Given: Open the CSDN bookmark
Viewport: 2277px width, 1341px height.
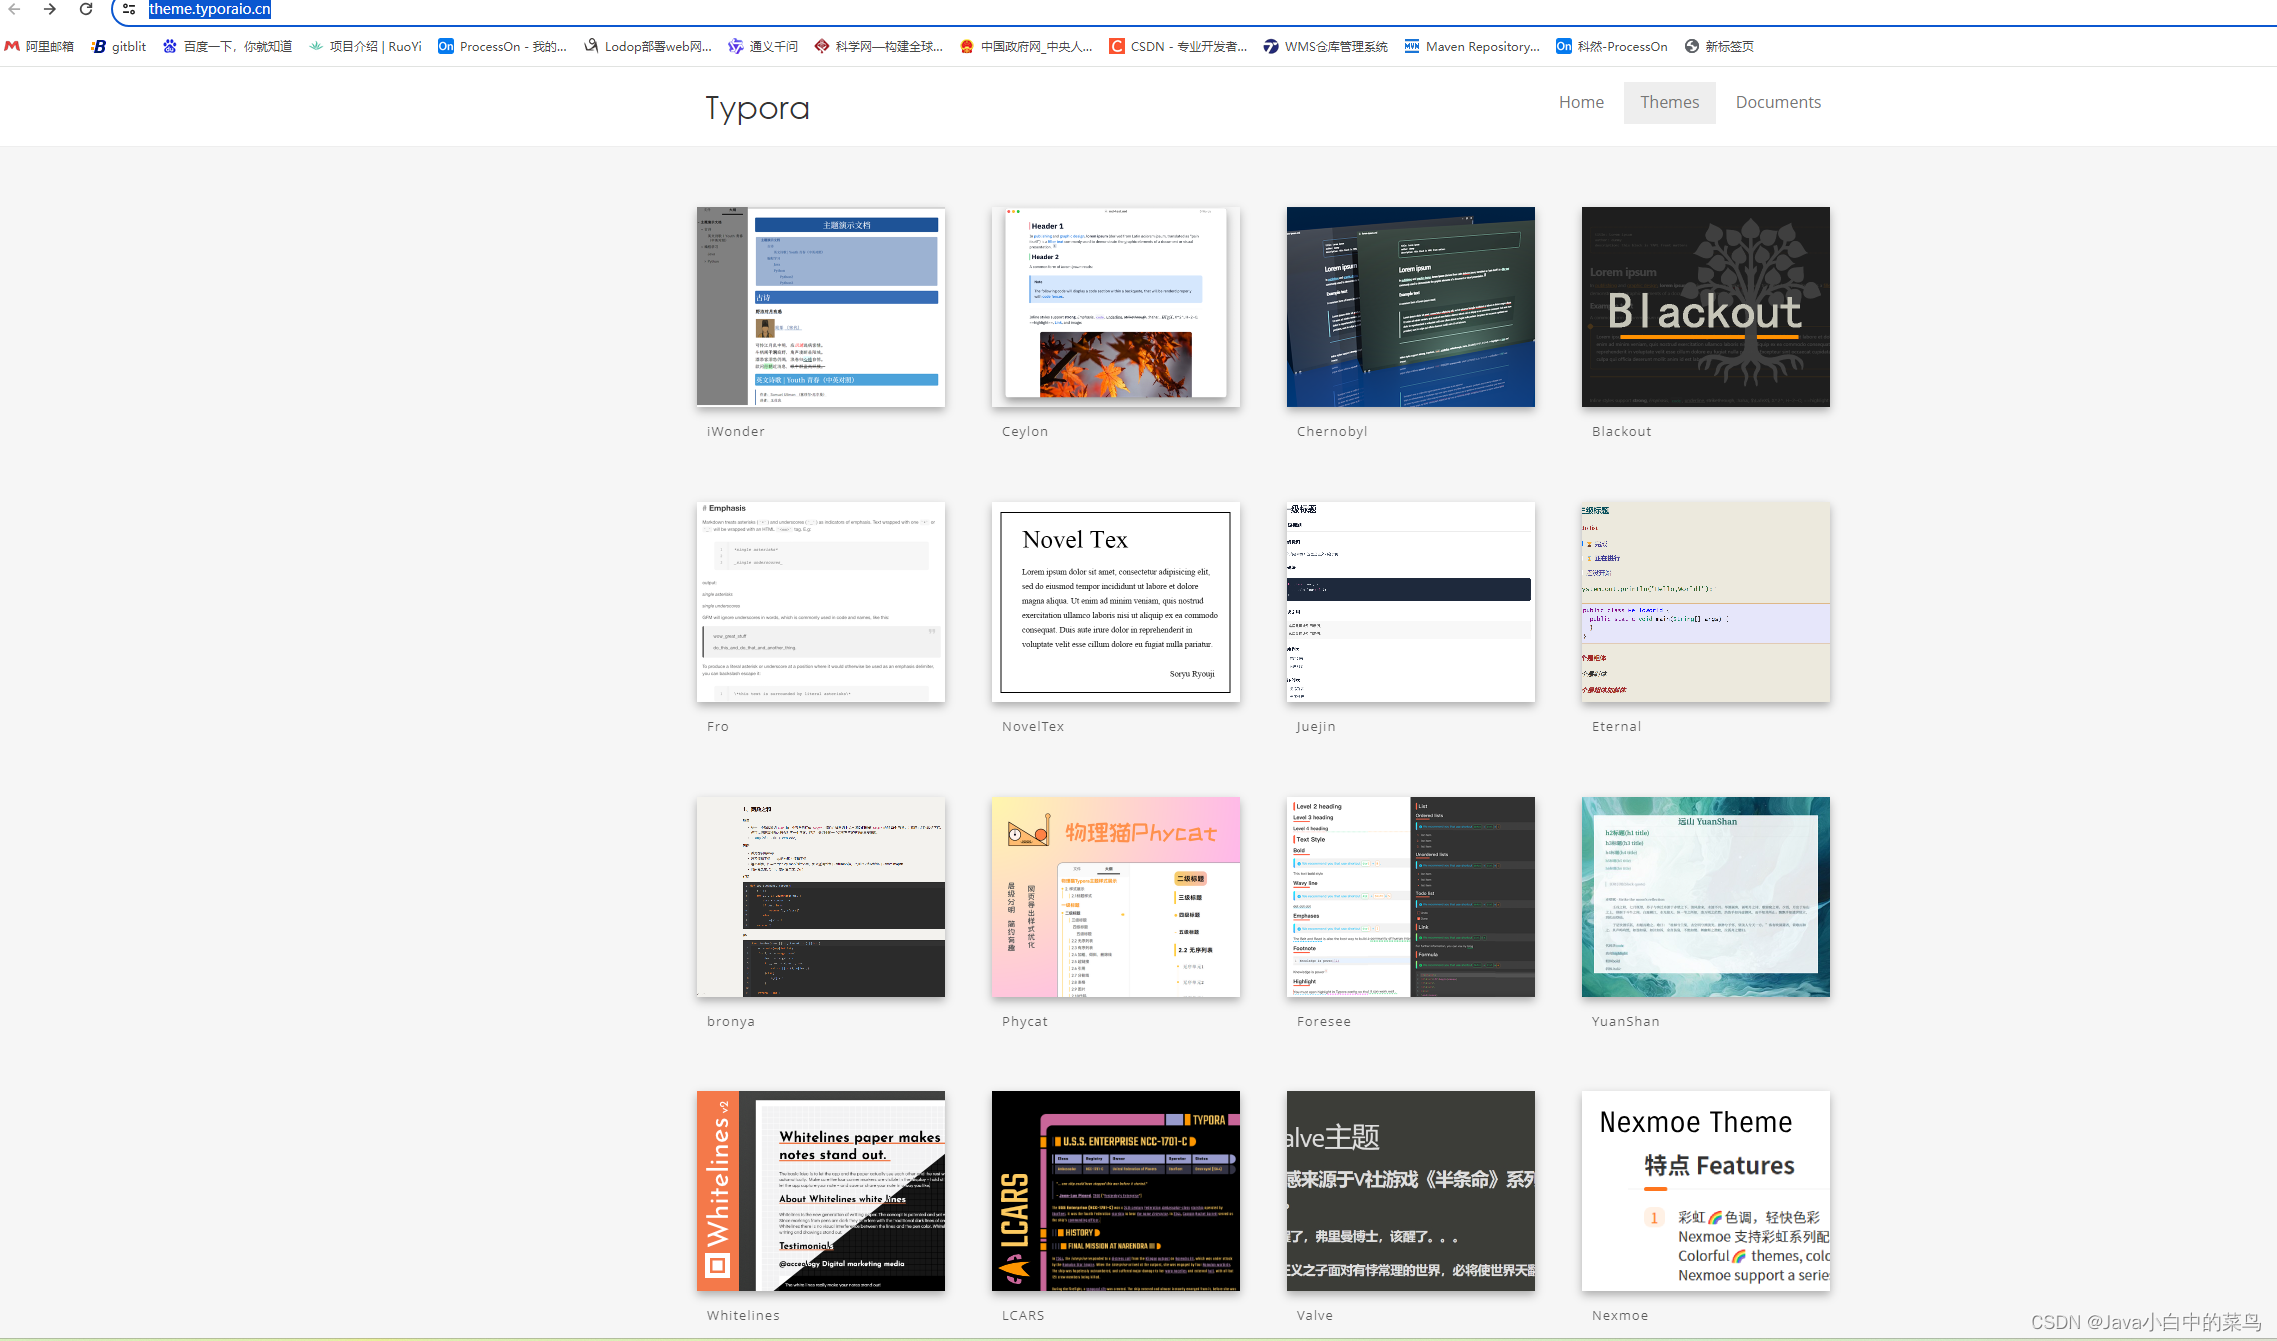Looking at the screenshot, I should [1178, 46].
